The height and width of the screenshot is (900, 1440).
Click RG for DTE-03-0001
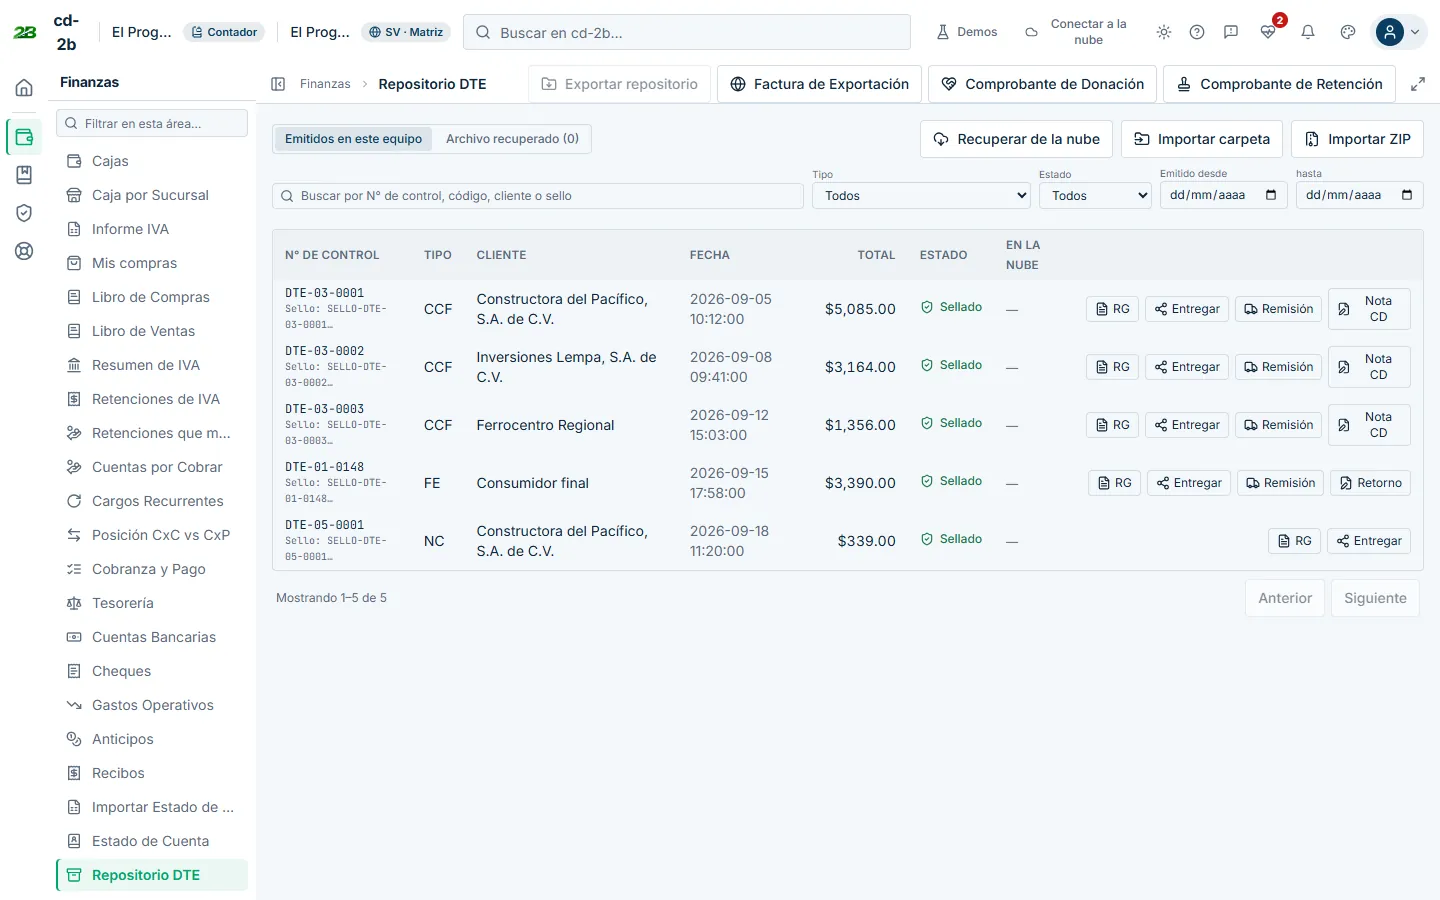1112,309
